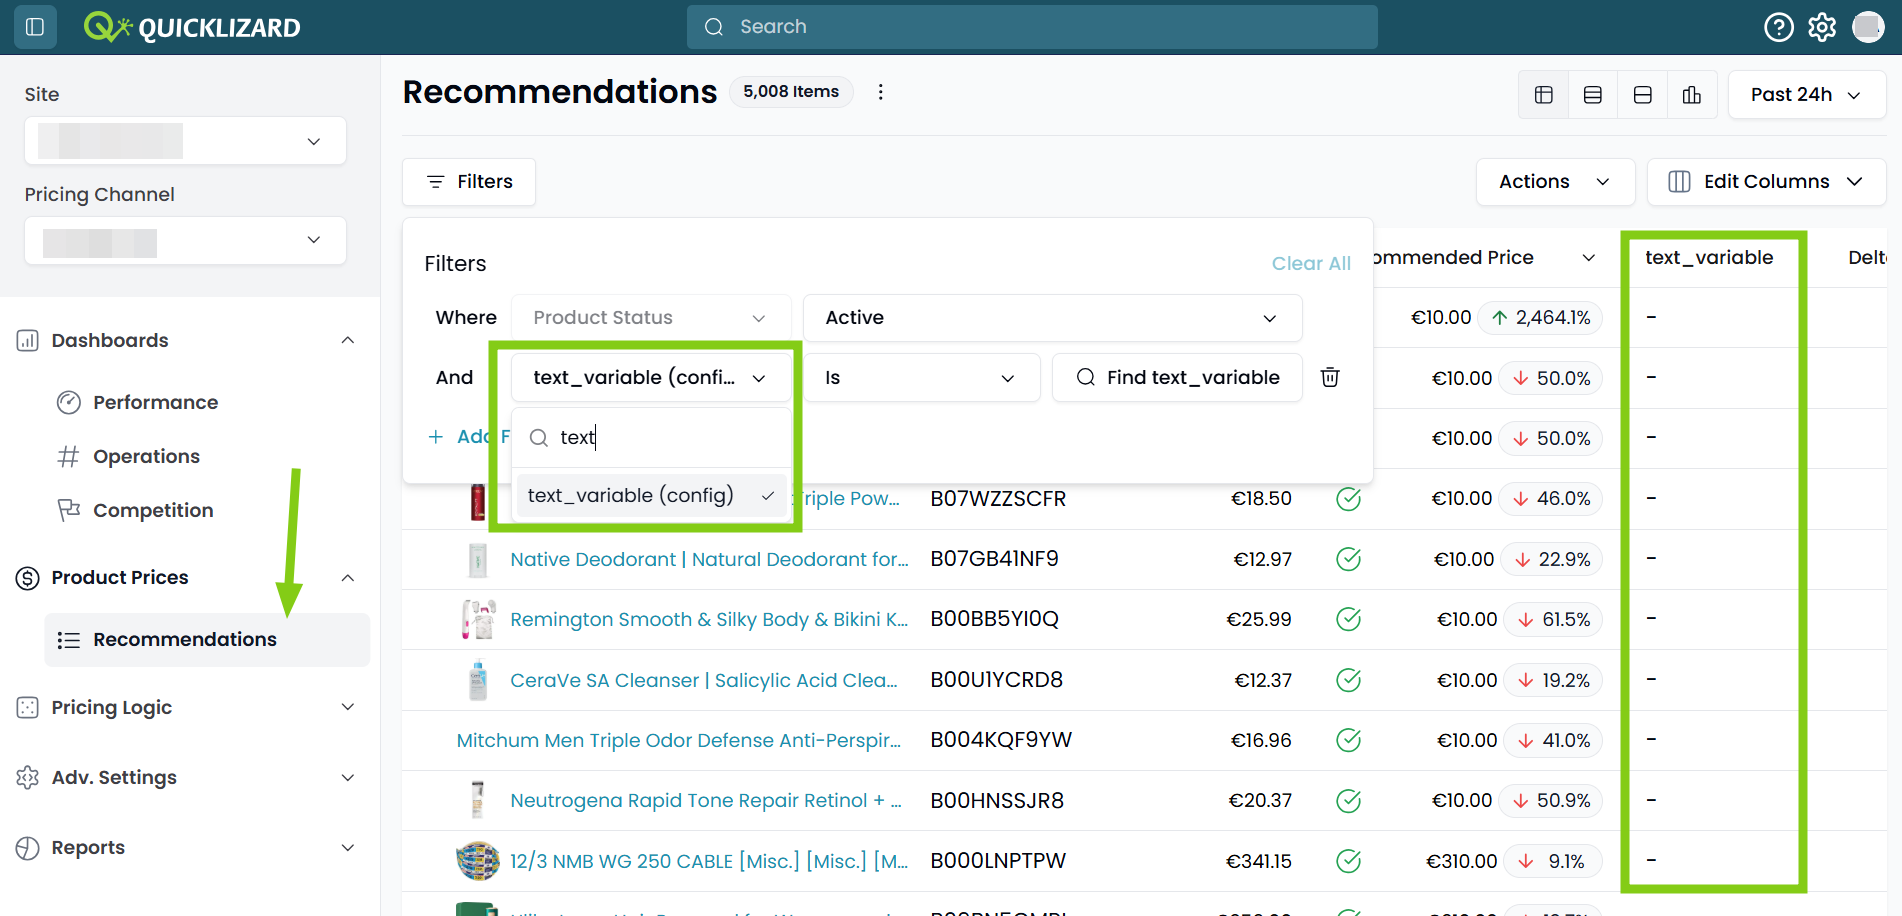Screen dimensions: 1902x916
Task: Click the CeraVe product thumbnail
Action: [x=478, y=681]
